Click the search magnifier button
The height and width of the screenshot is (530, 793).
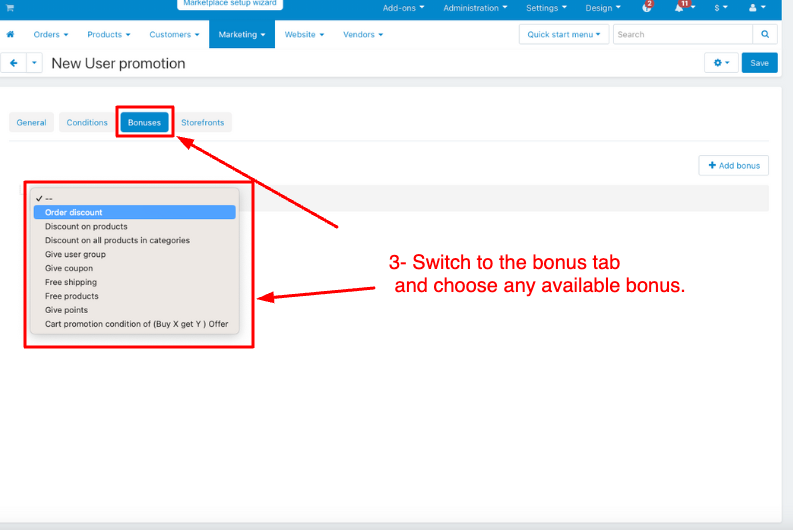tap(765, 34)
